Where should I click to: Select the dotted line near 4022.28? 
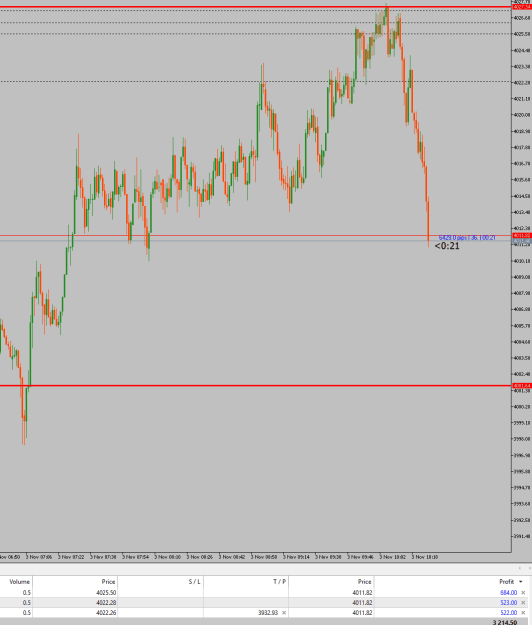(x=255, y=82)
